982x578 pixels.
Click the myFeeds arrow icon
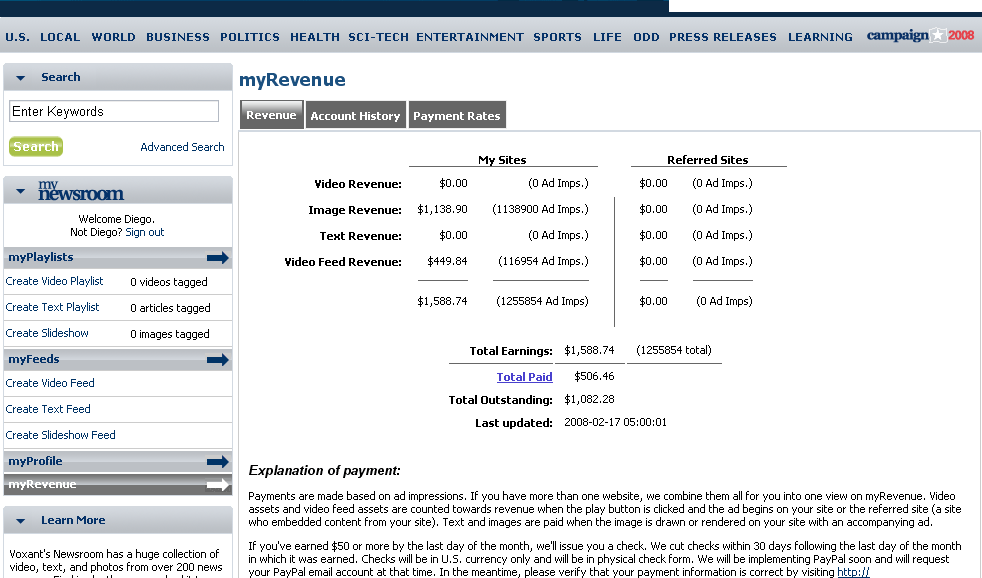217,360
